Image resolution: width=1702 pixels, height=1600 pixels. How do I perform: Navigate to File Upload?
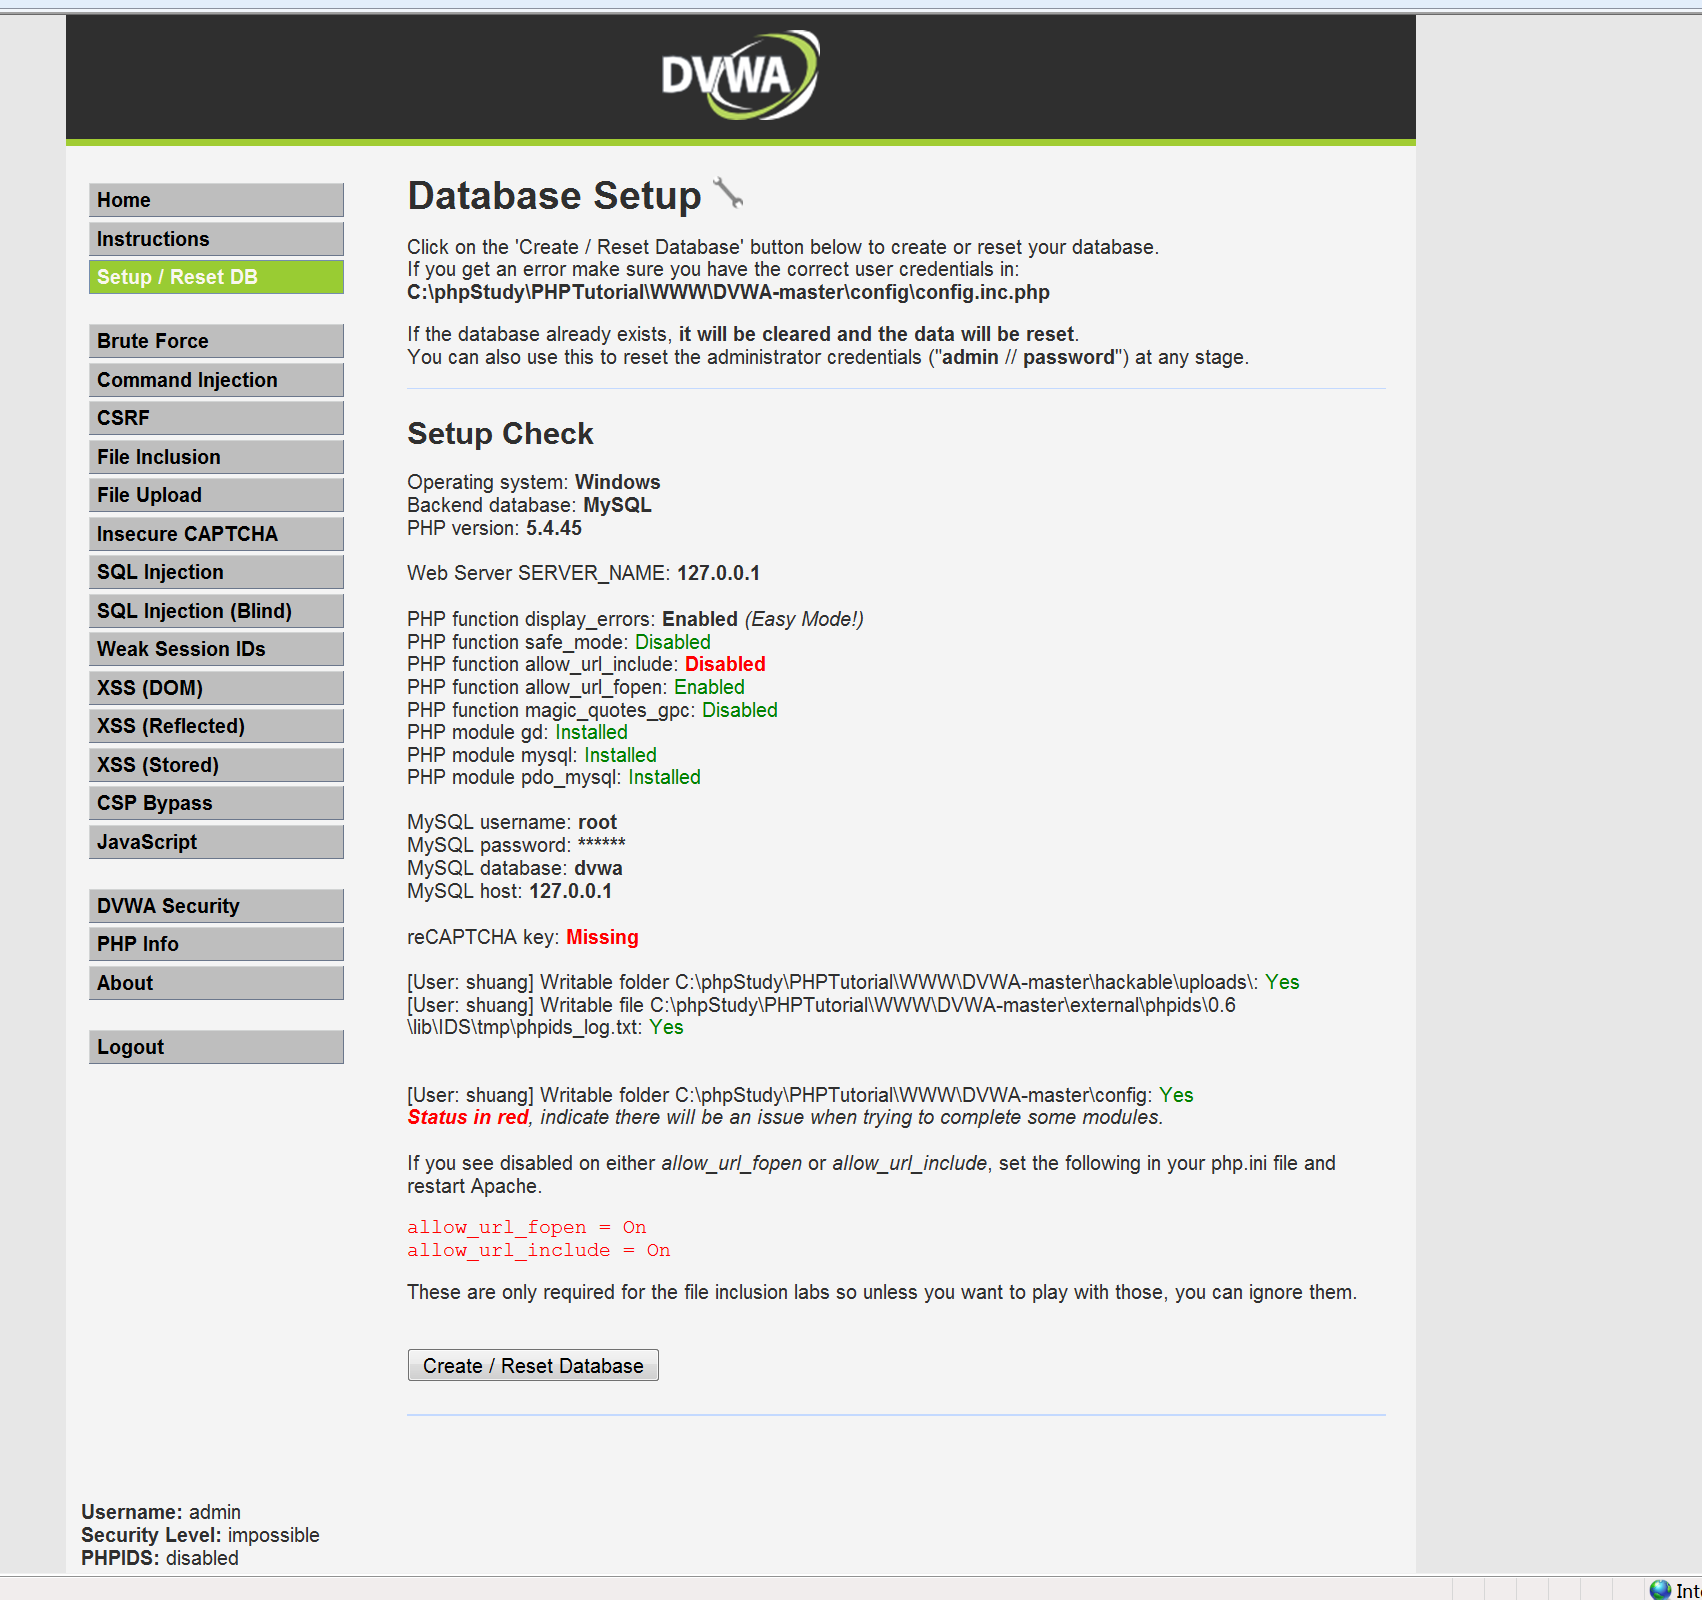[x=216, y=495]
